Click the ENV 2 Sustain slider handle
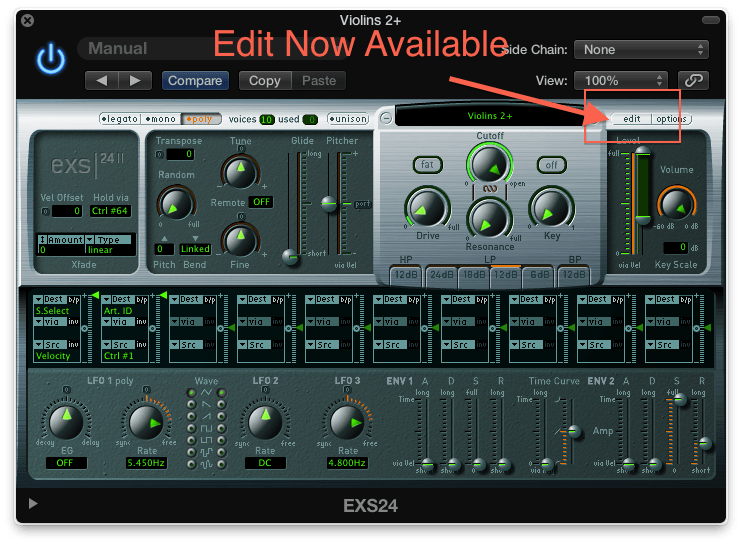The image size is (742, 545). [x=680, y=400]
